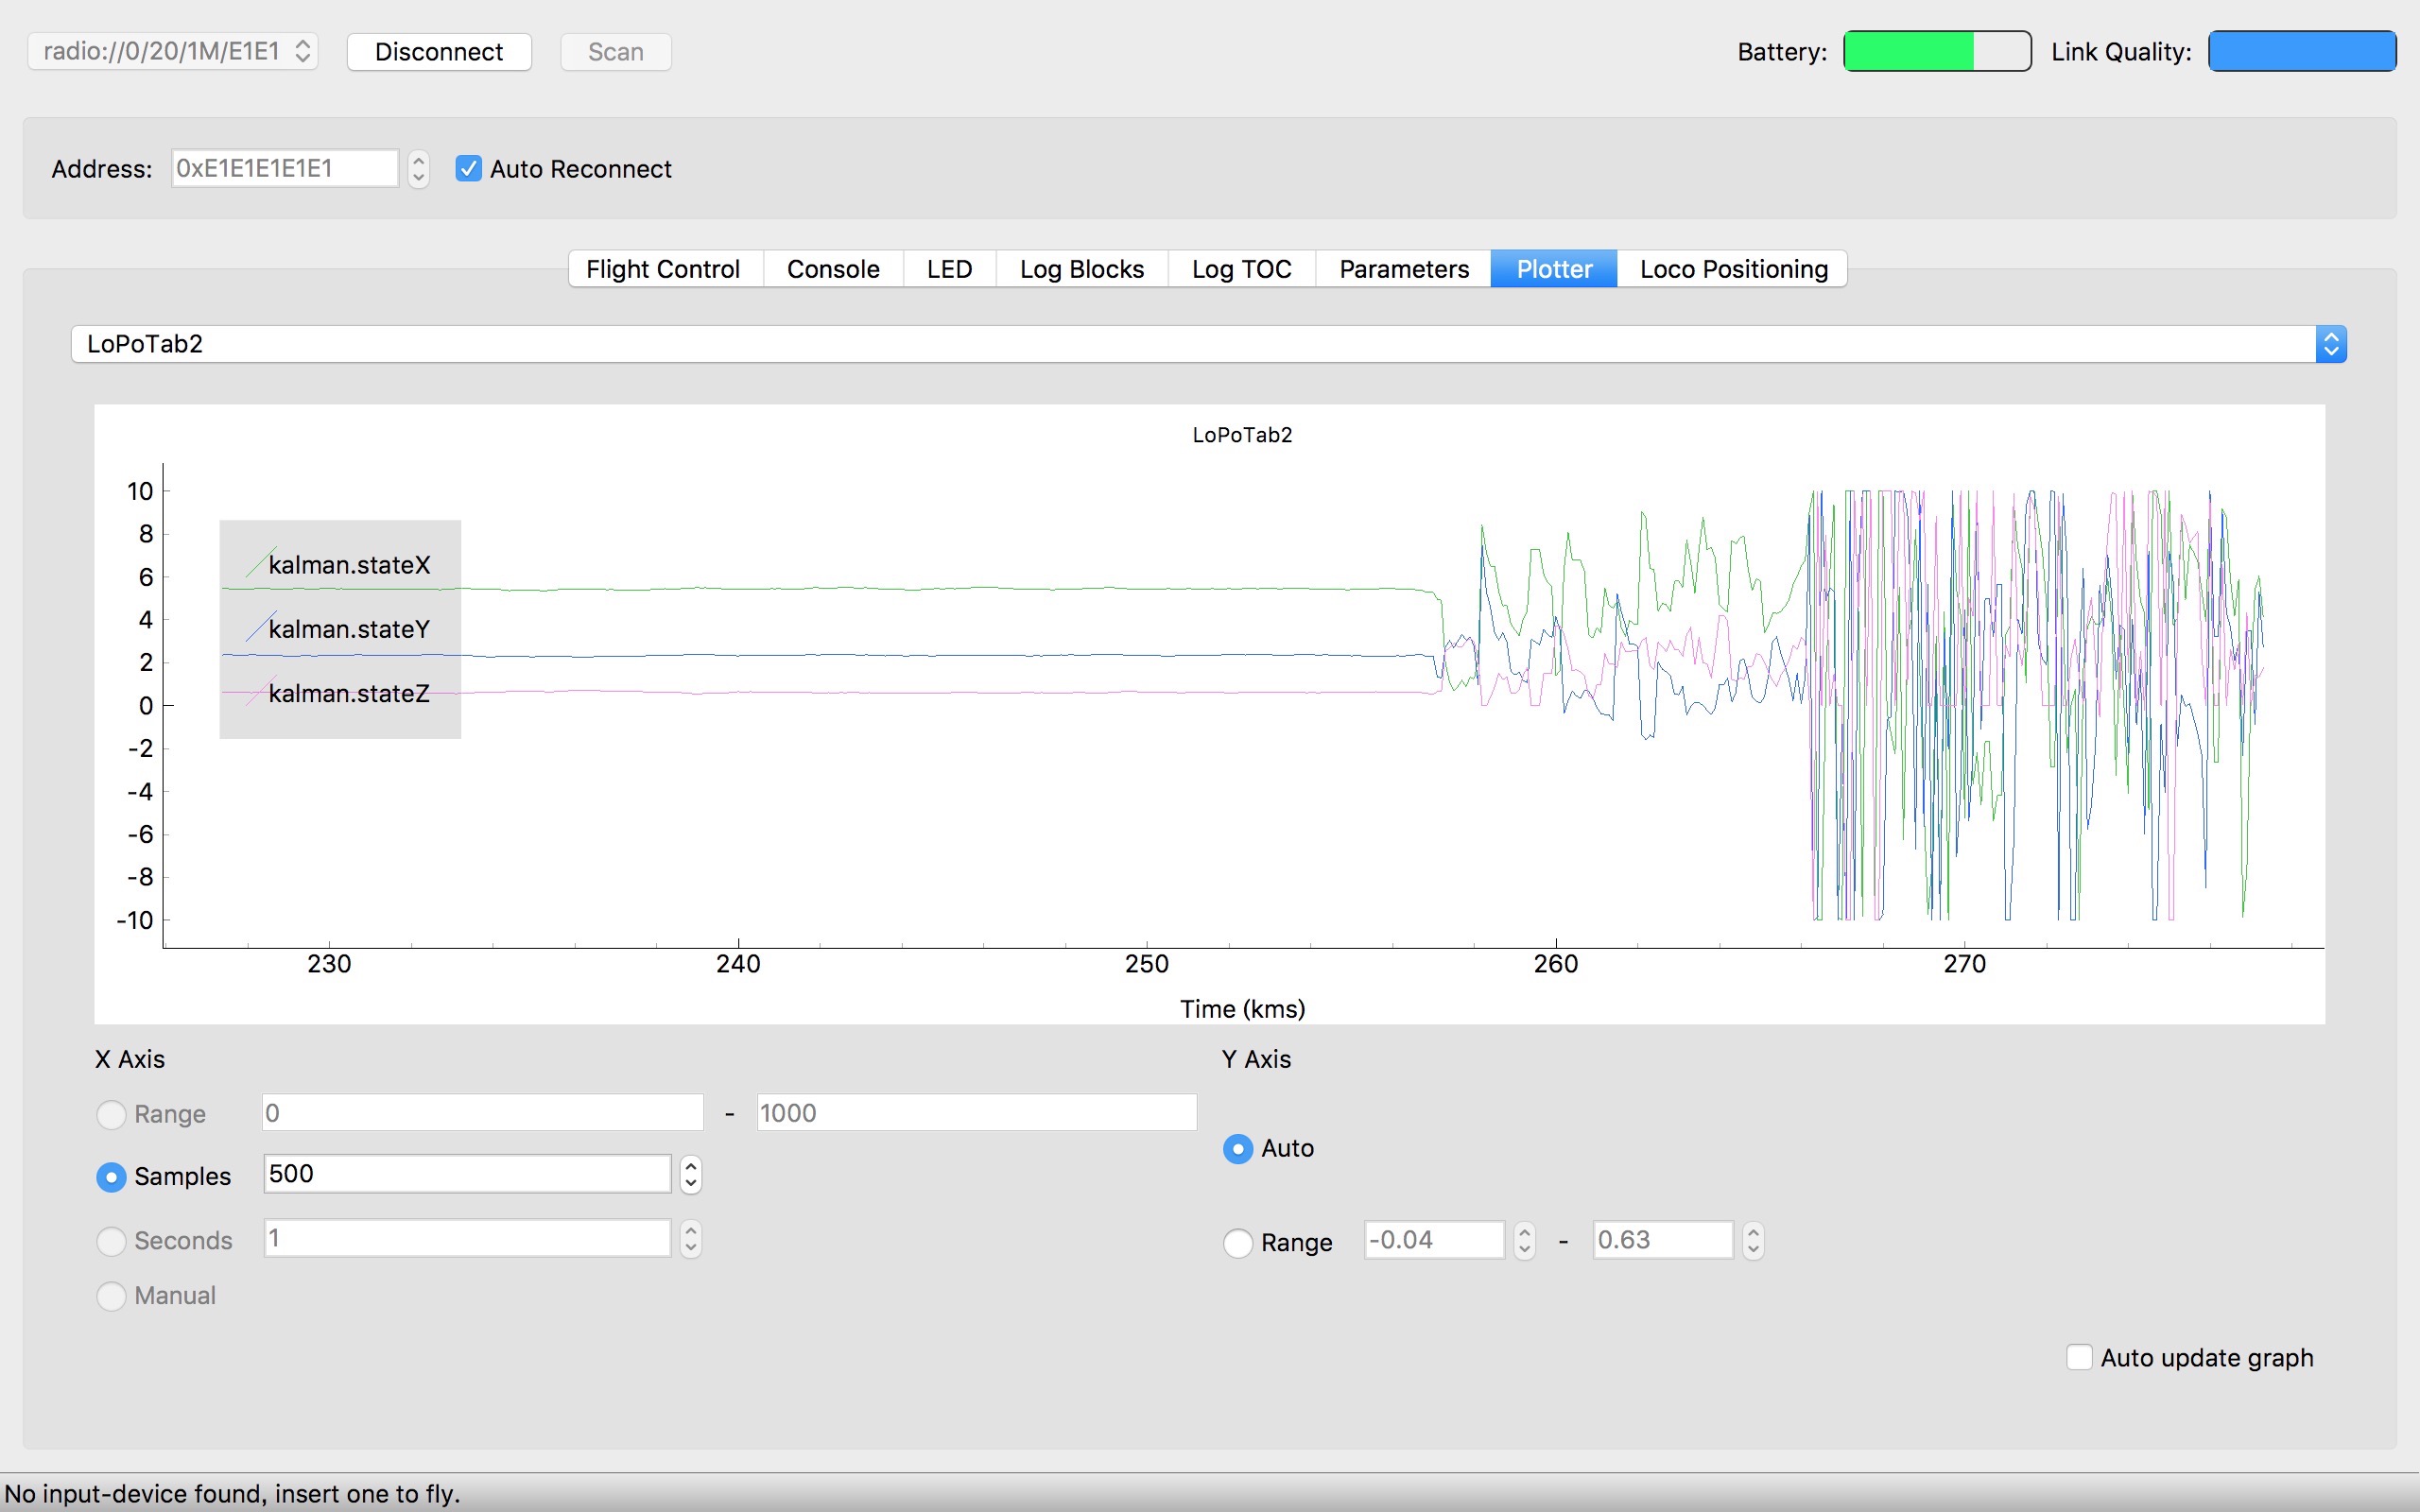The image size is (2420, 1512).
Task: Click the kalman.stateX legend line icon
Action: (x=260, y=564)
